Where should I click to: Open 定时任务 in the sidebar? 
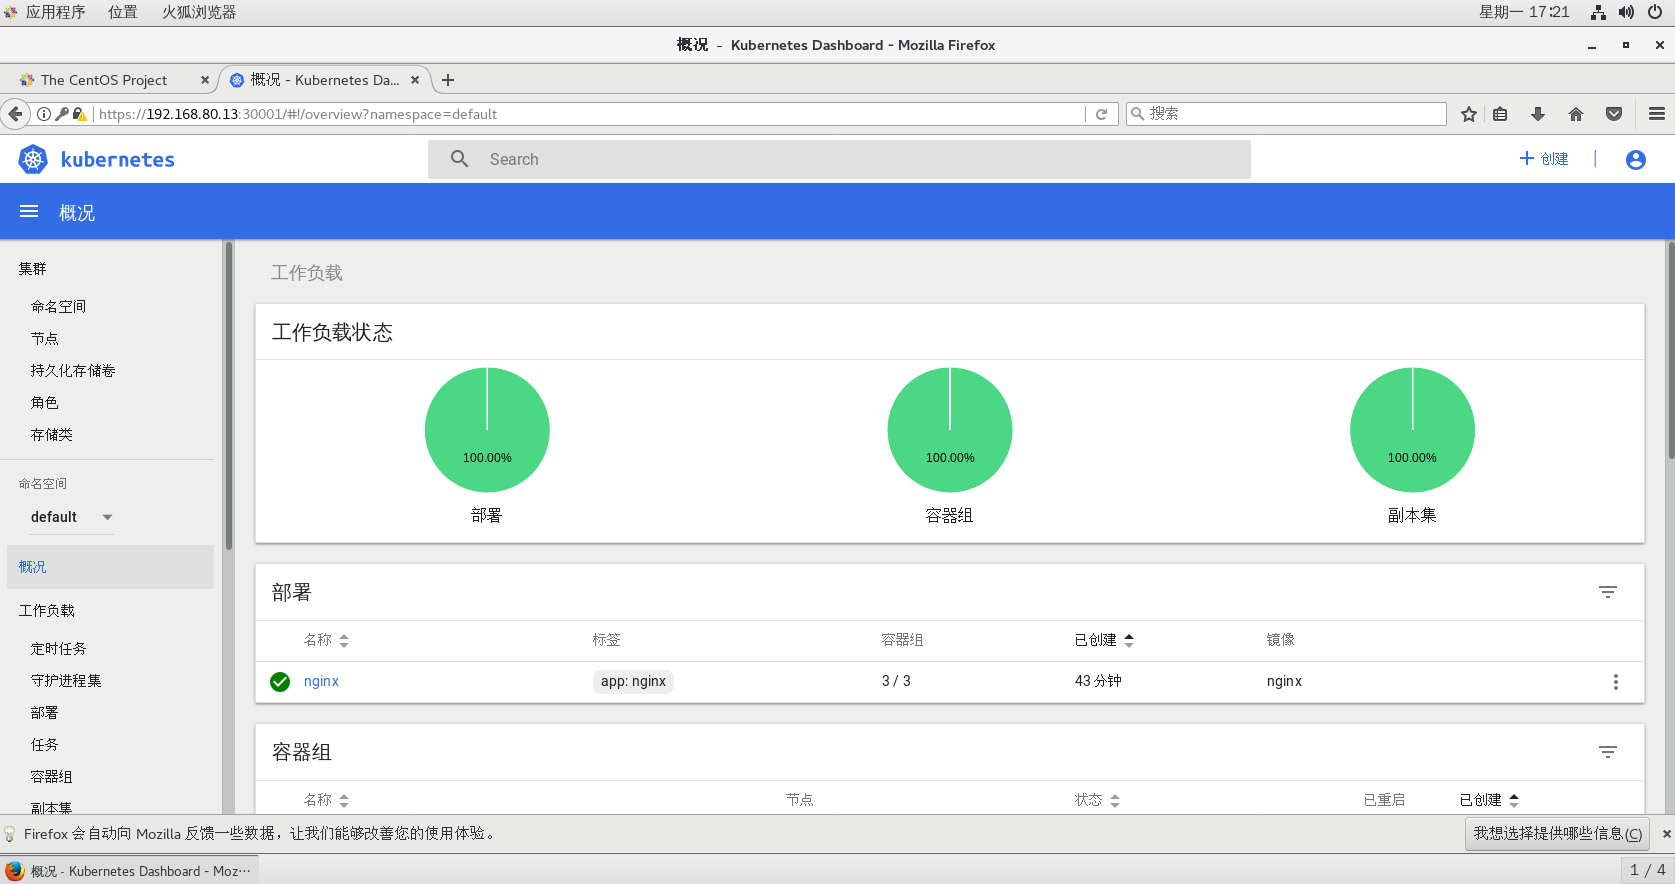(58, 649)
